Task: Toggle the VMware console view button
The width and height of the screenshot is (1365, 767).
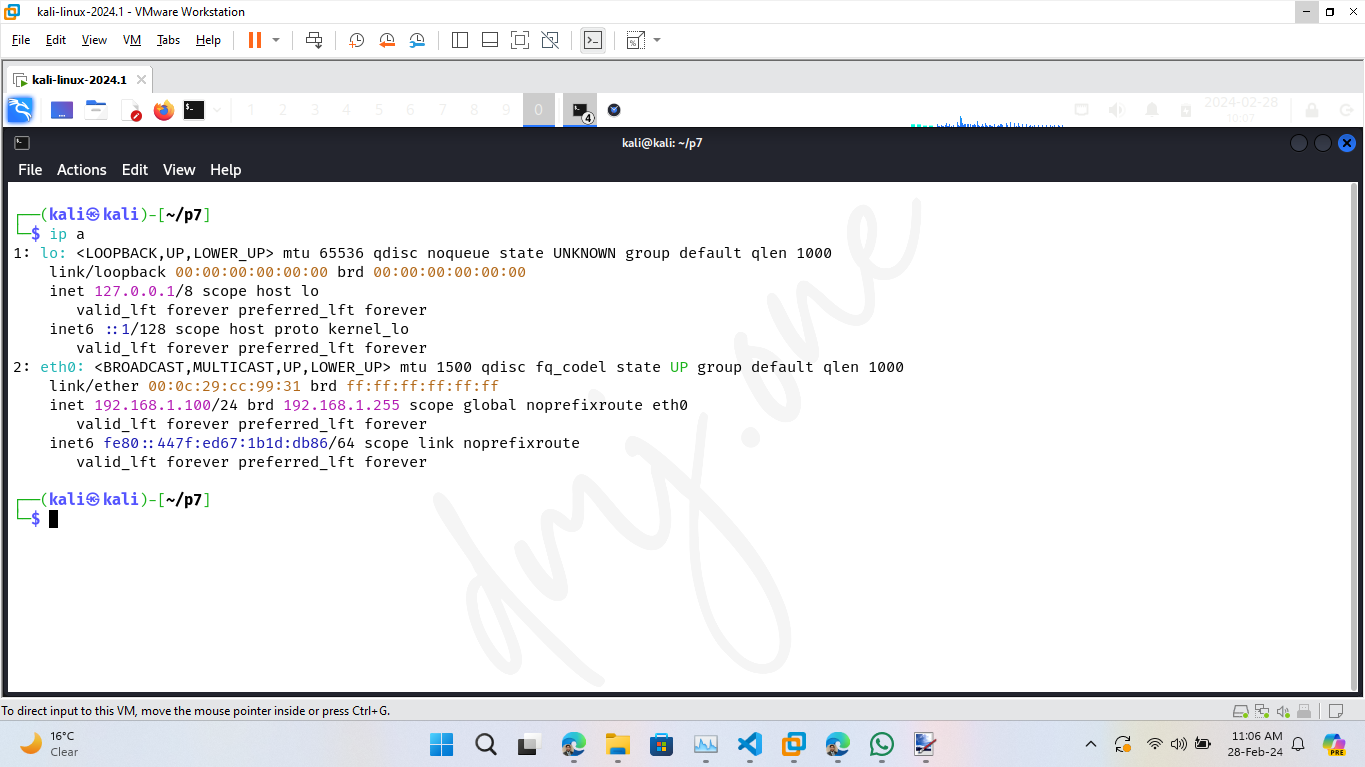Action: 593,40
